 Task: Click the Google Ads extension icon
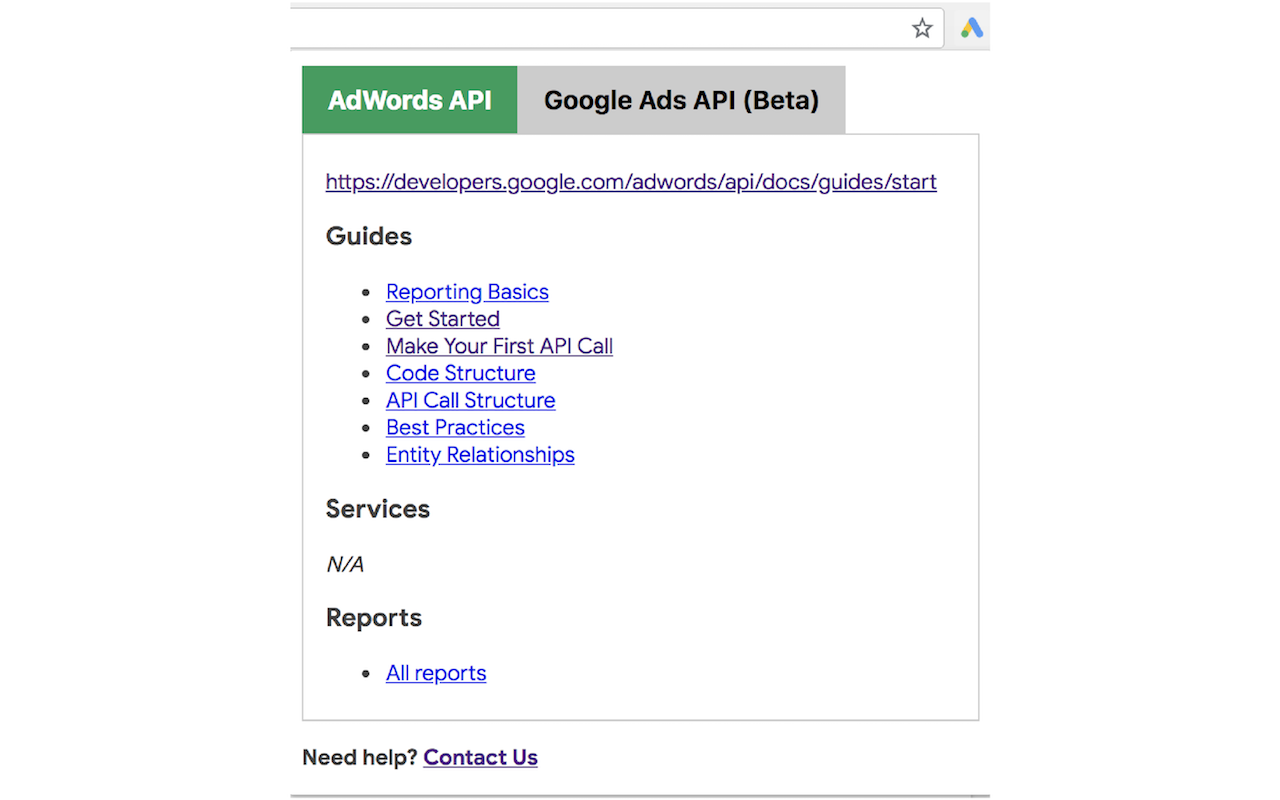tap(968, 27)
